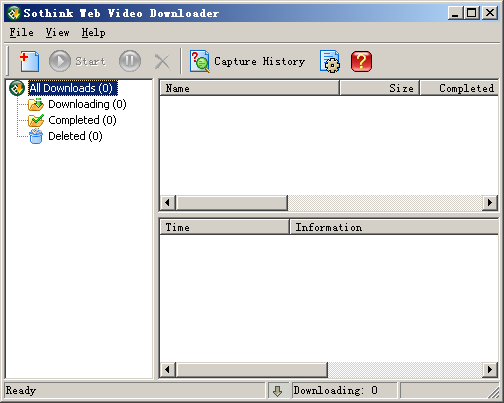Click the log panel horizontal scrollbar thumb
Viewport: 504px width, 403px height.
point(251,370)
